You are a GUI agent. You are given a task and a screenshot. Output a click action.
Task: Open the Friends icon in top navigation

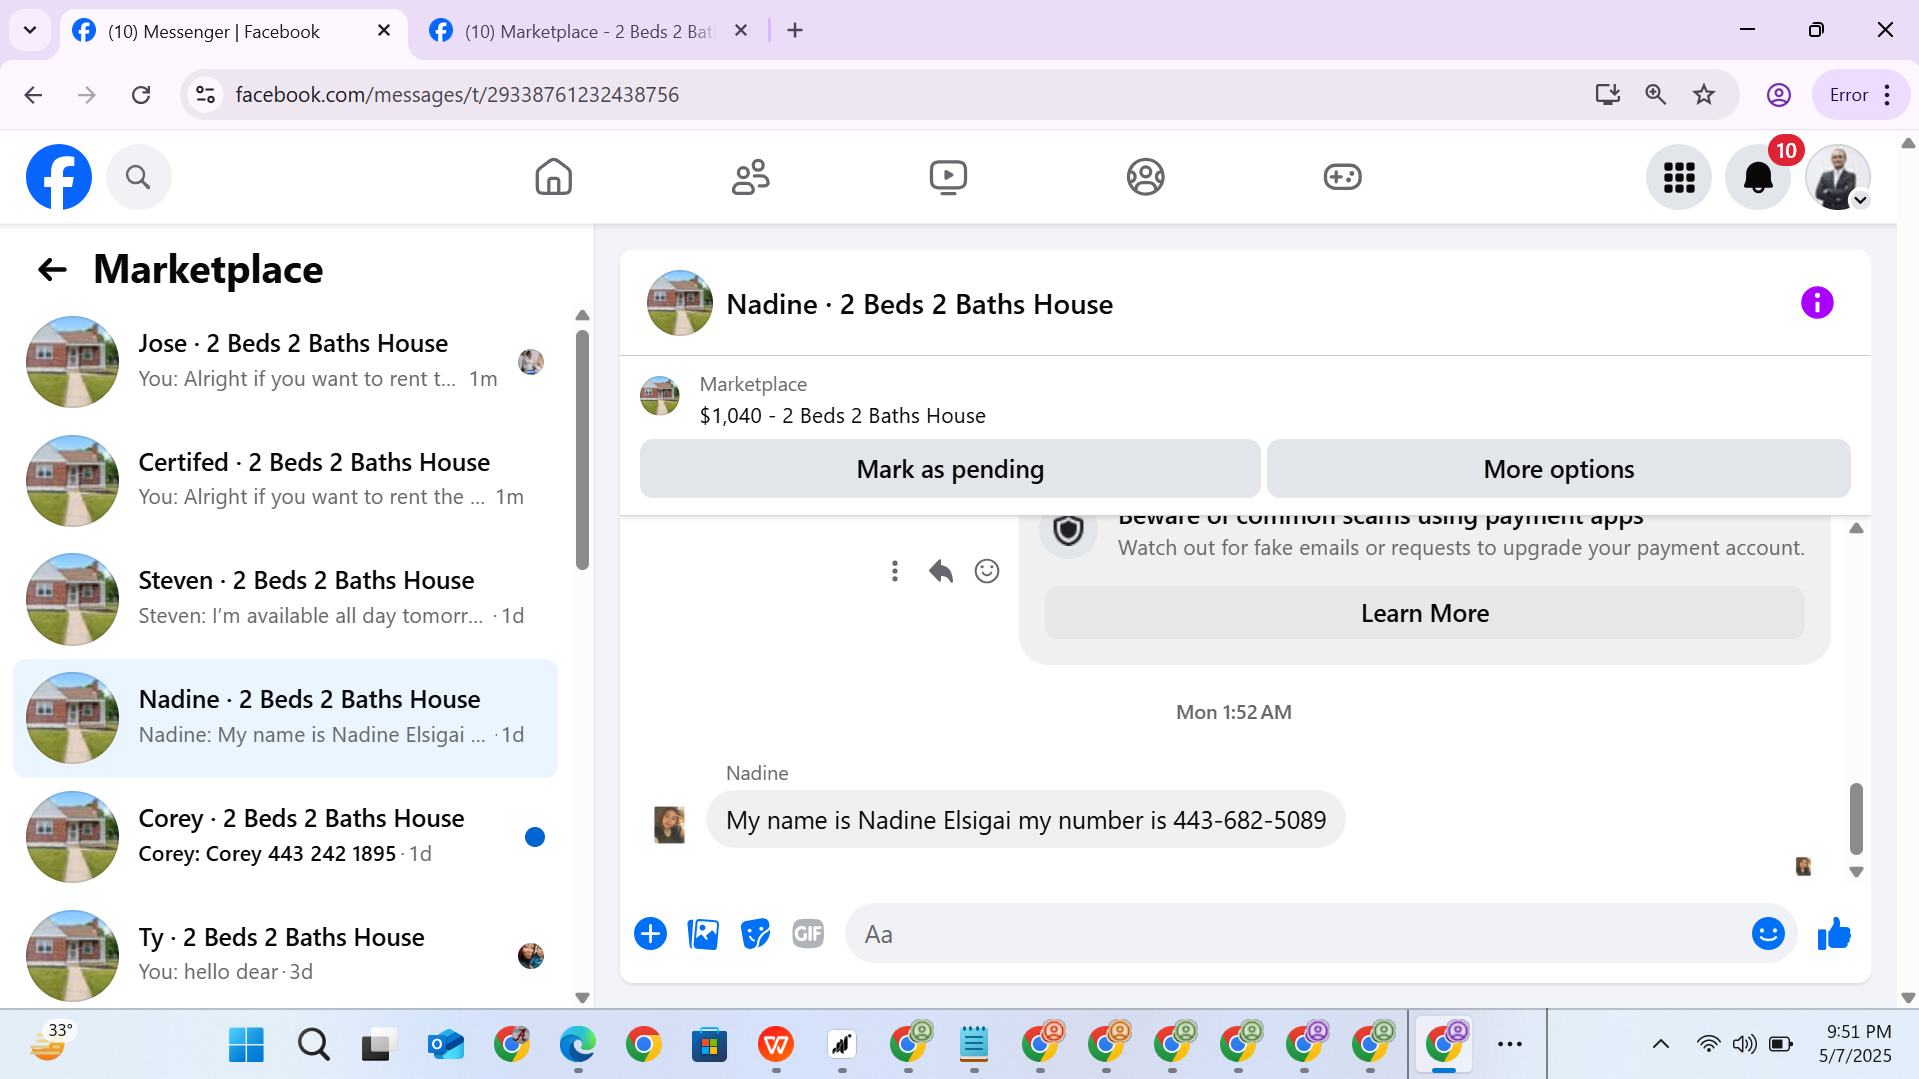pyautogui.click(x=750, y=177)
